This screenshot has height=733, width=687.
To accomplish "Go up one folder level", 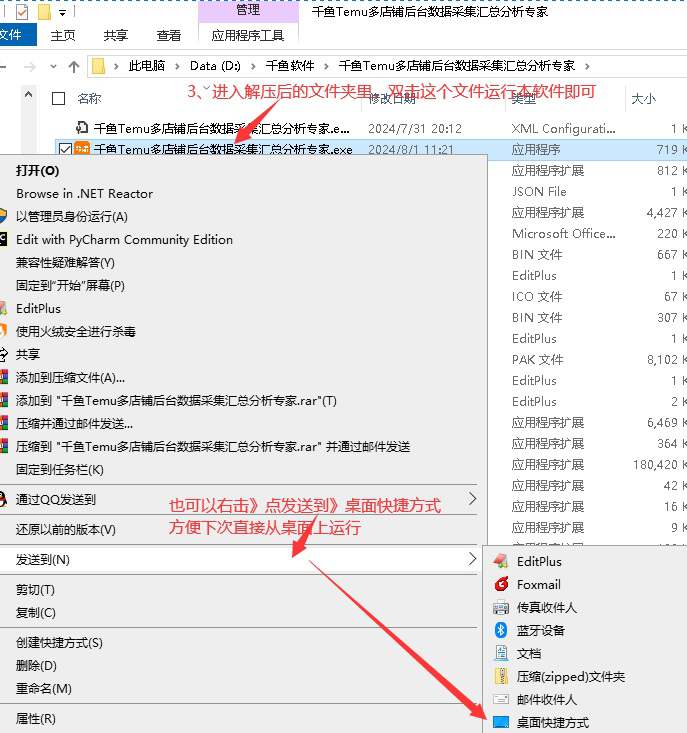I will [74, 67].
